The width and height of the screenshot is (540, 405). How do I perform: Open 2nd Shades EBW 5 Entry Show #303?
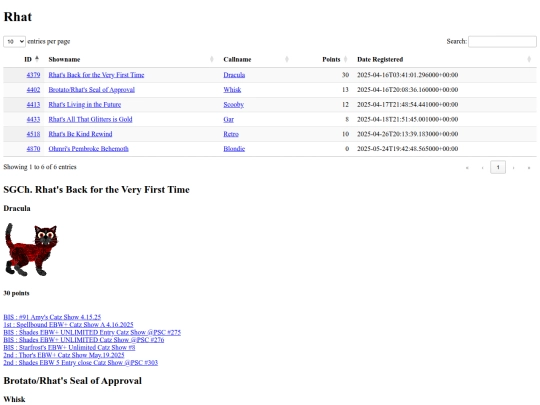[x=81, y=363]
